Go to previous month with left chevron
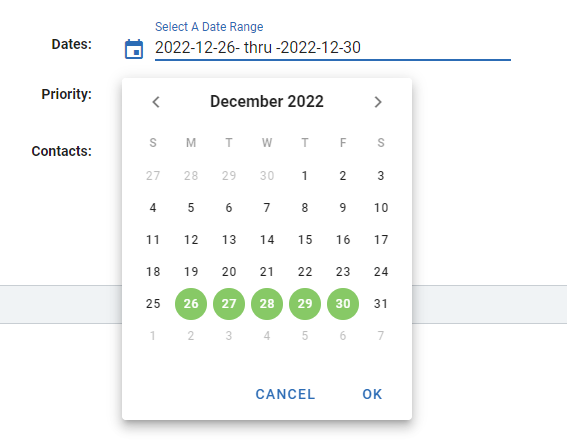The image size is (567, 441). [156, 102]
